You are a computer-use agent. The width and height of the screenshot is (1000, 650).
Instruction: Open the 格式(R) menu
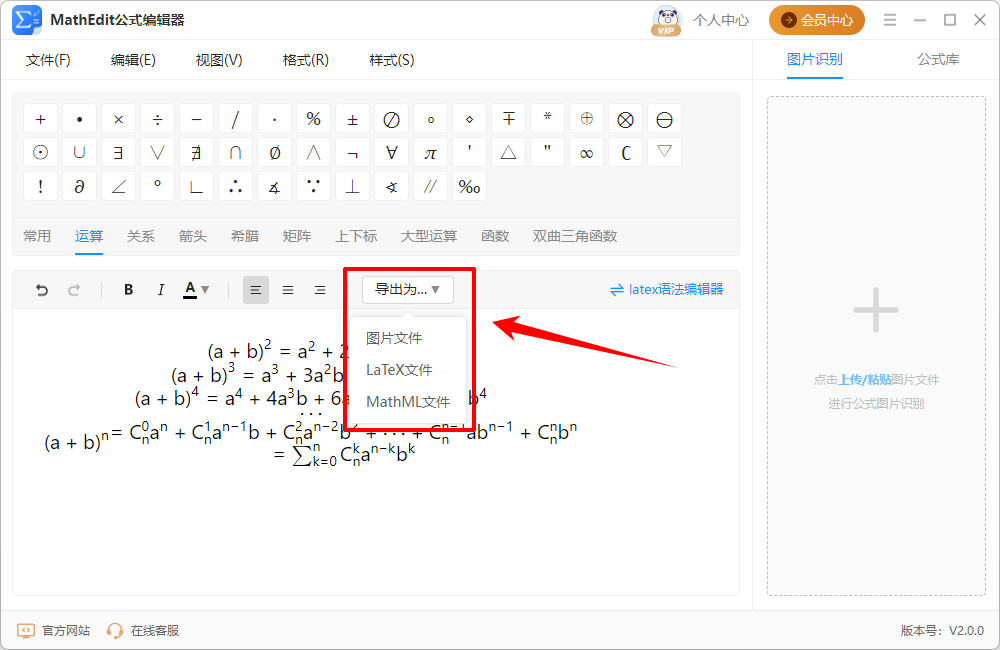coord(305,60)
